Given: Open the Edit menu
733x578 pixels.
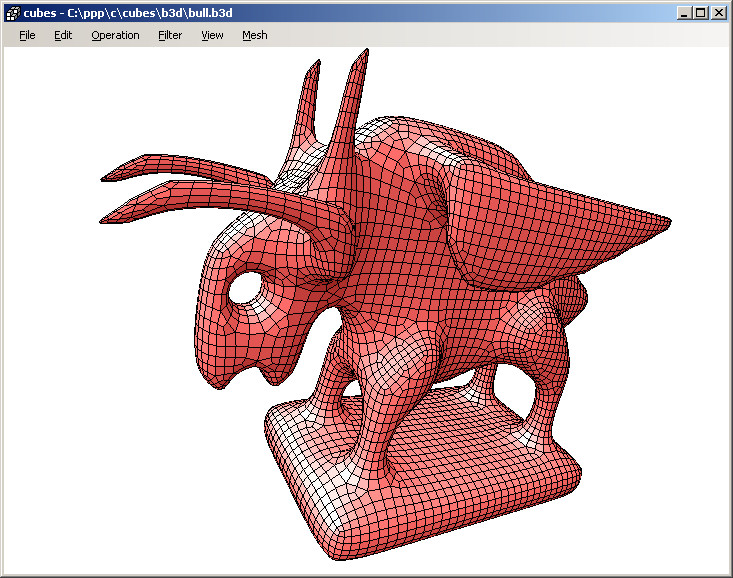Looking at the screenshot, I should point(63,35).
